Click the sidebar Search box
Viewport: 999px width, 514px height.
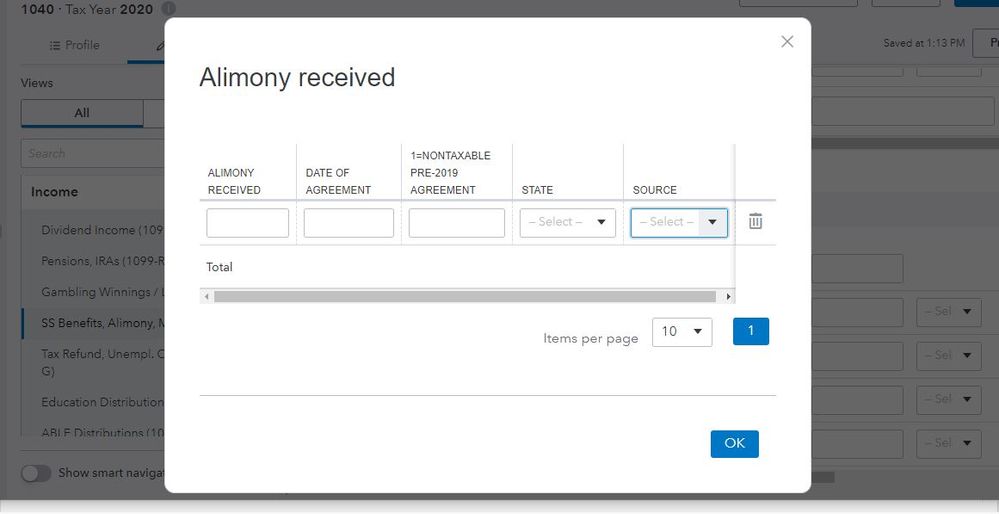click(92, 153)
